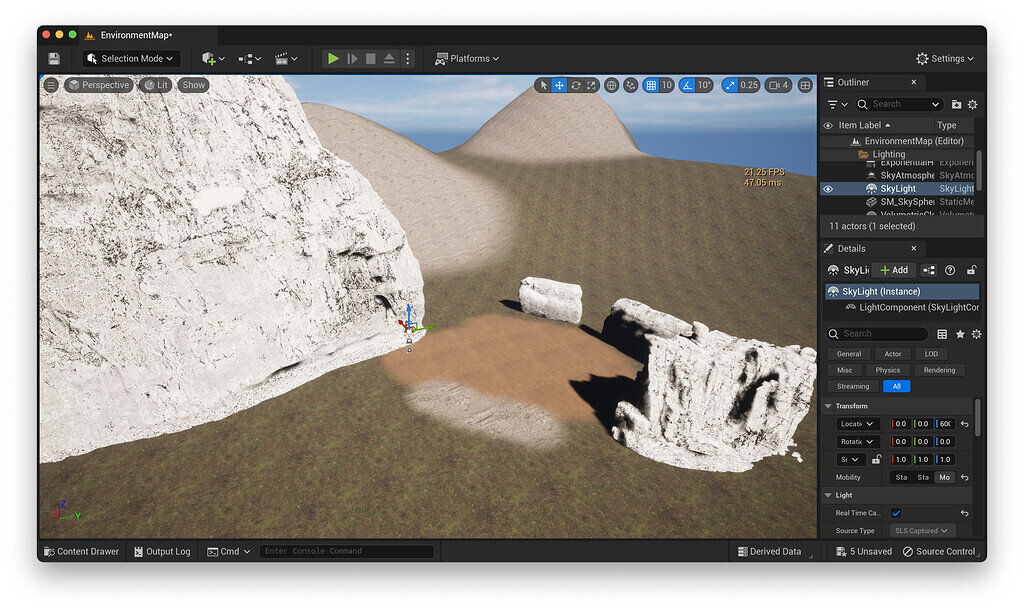This screenshot has height=610, width=1024.
Task: Select the translate (move) gizmo tool
Action: tap(559, 86)
